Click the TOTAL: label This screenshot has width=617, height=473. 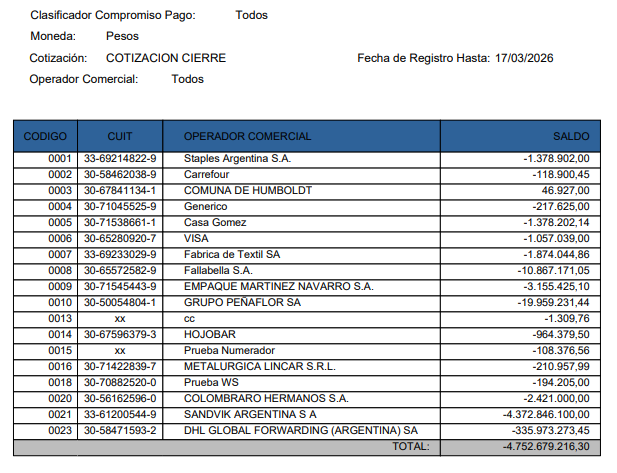(411, 447)
